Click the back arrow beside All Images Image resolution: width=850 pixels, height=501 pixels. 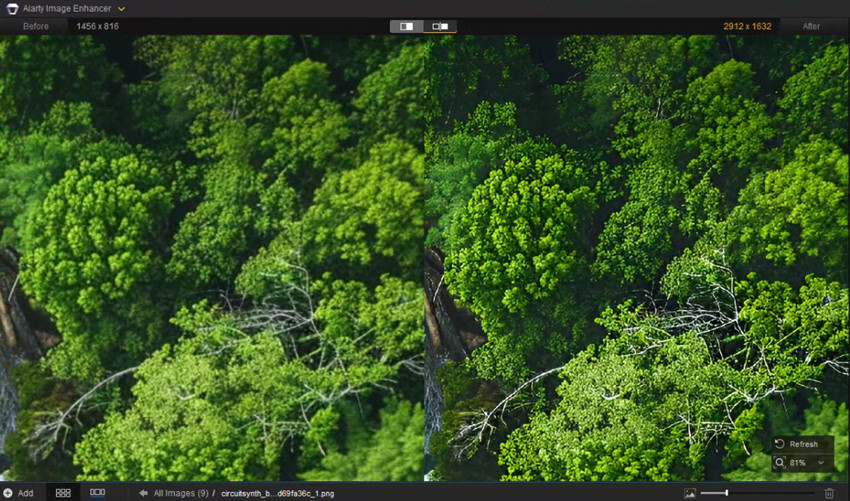[143, 493]
